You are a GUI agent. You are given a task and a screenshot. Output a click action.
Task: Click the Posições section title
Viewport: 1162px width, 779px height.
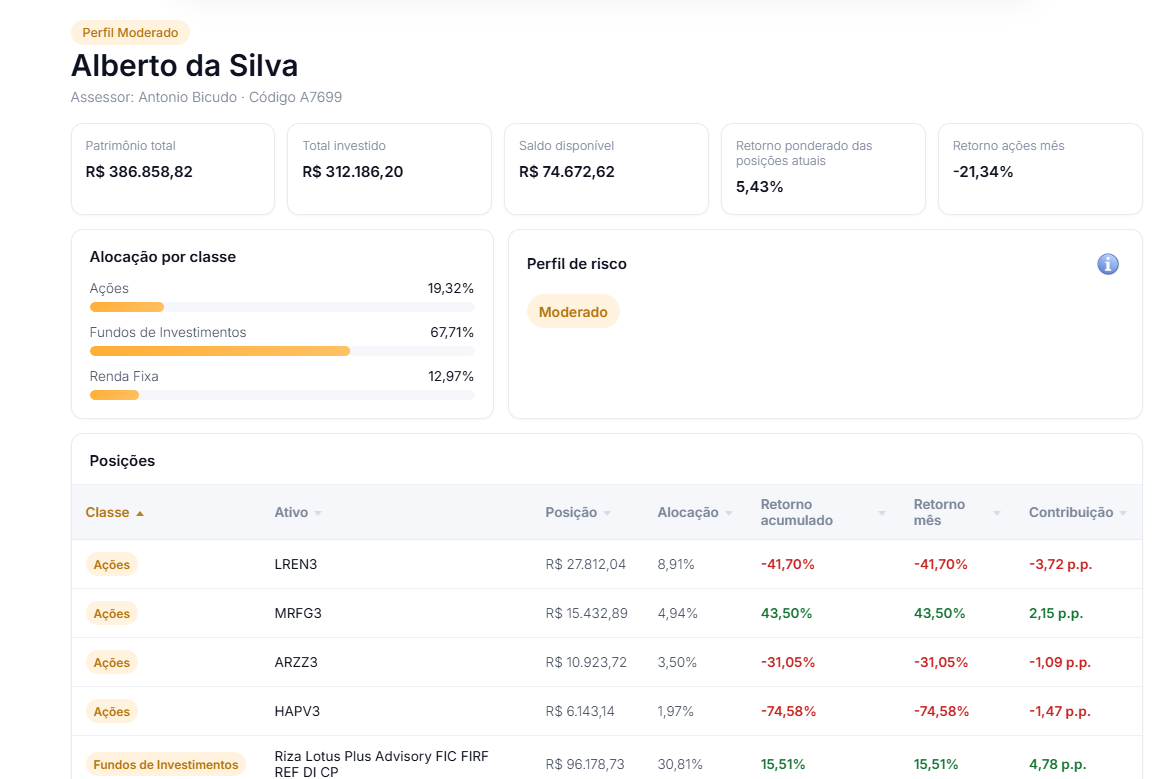(122, 460)
